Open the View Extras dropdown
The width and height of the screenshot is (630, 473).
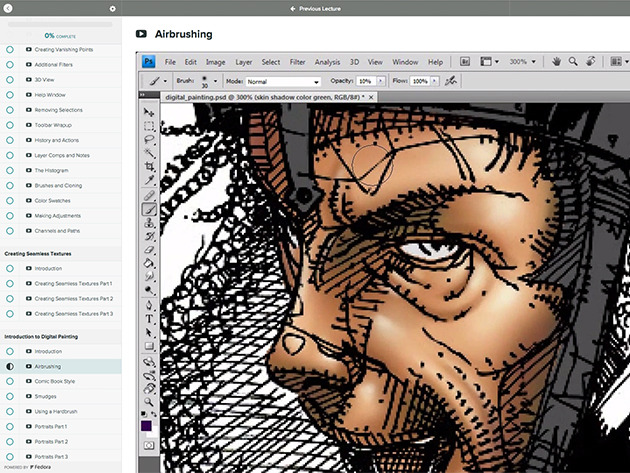(x=490, y=61)
